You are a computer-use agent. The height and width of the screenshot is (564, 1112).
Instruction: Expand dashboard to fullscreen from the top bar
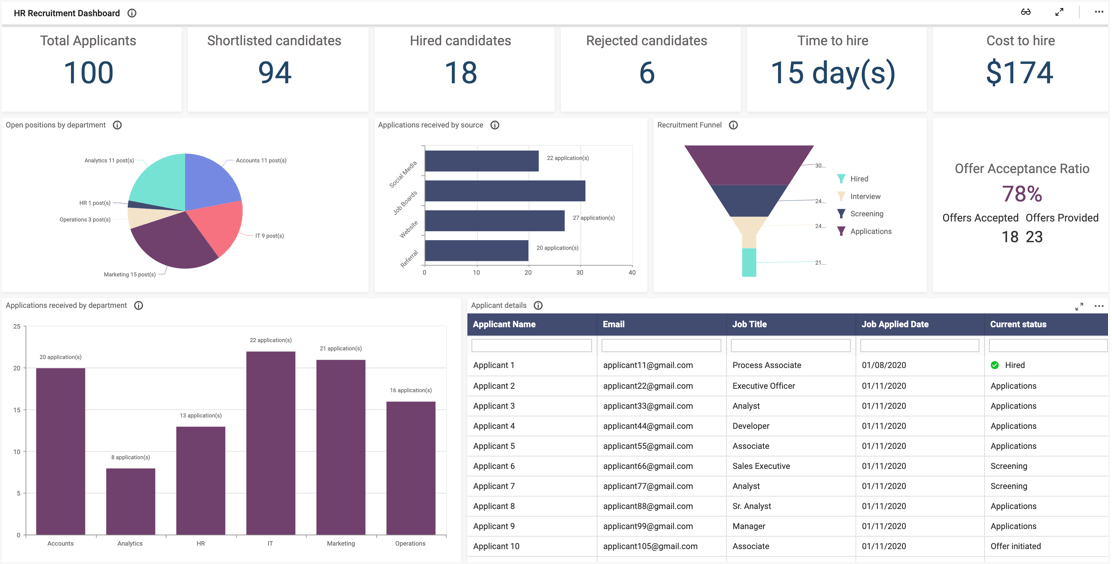click(1059, 12)
